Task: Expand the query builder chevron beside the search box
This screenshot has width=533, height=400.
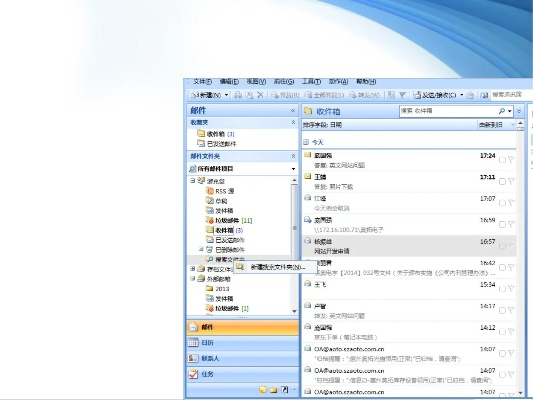Action: [519, 111]
